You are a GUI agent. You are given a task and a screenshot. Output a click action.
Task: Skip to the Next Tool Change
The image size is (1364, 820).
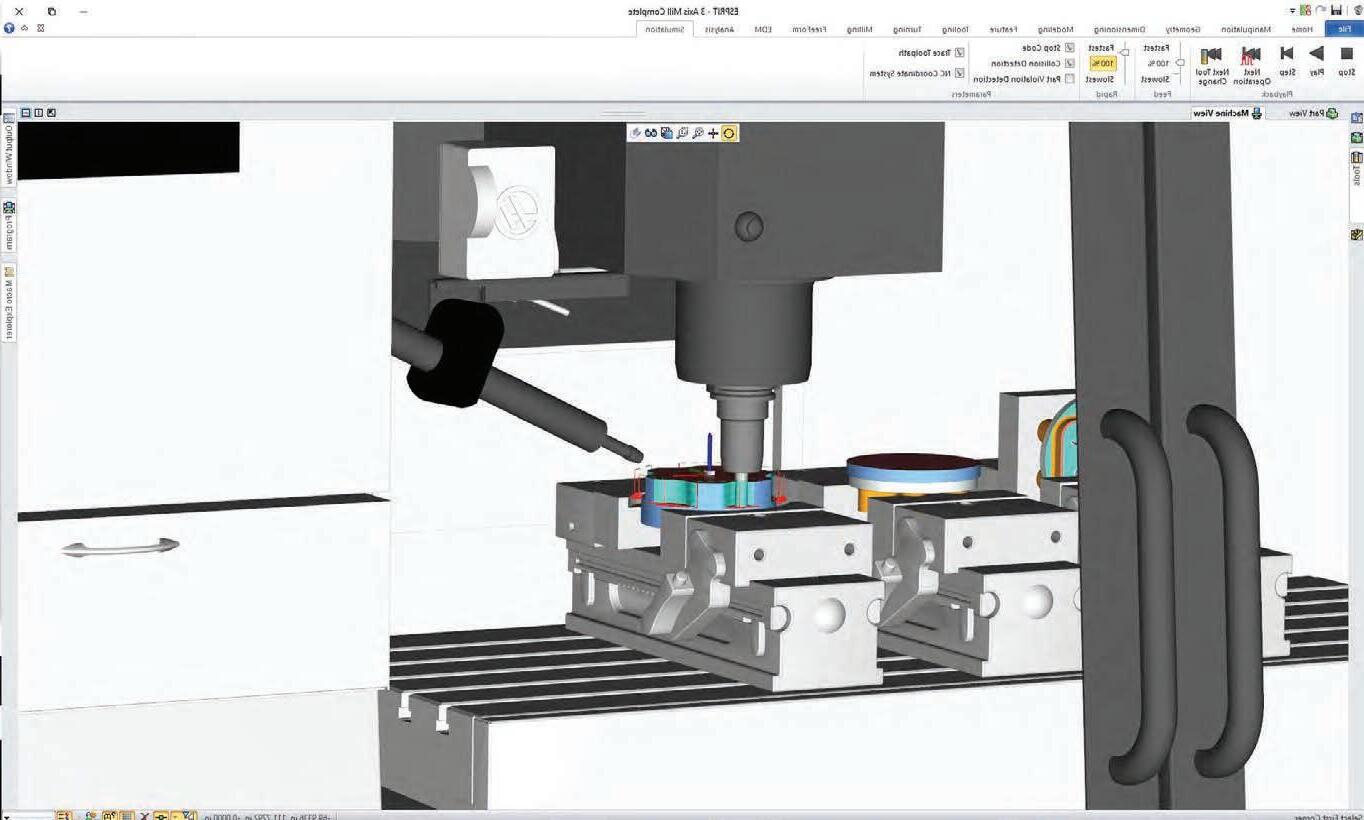(x=1211, y=64)
